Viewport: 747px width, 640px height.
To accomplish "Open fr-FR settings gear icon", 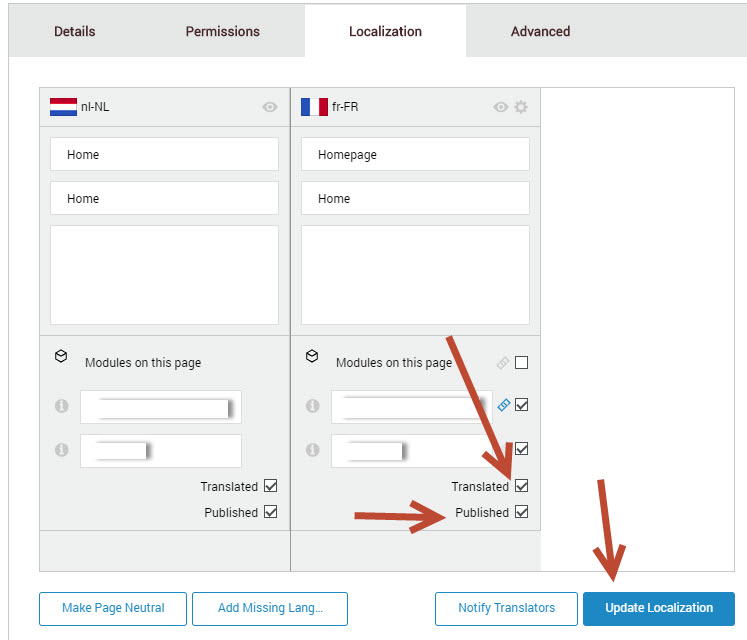I will [521, 107].
